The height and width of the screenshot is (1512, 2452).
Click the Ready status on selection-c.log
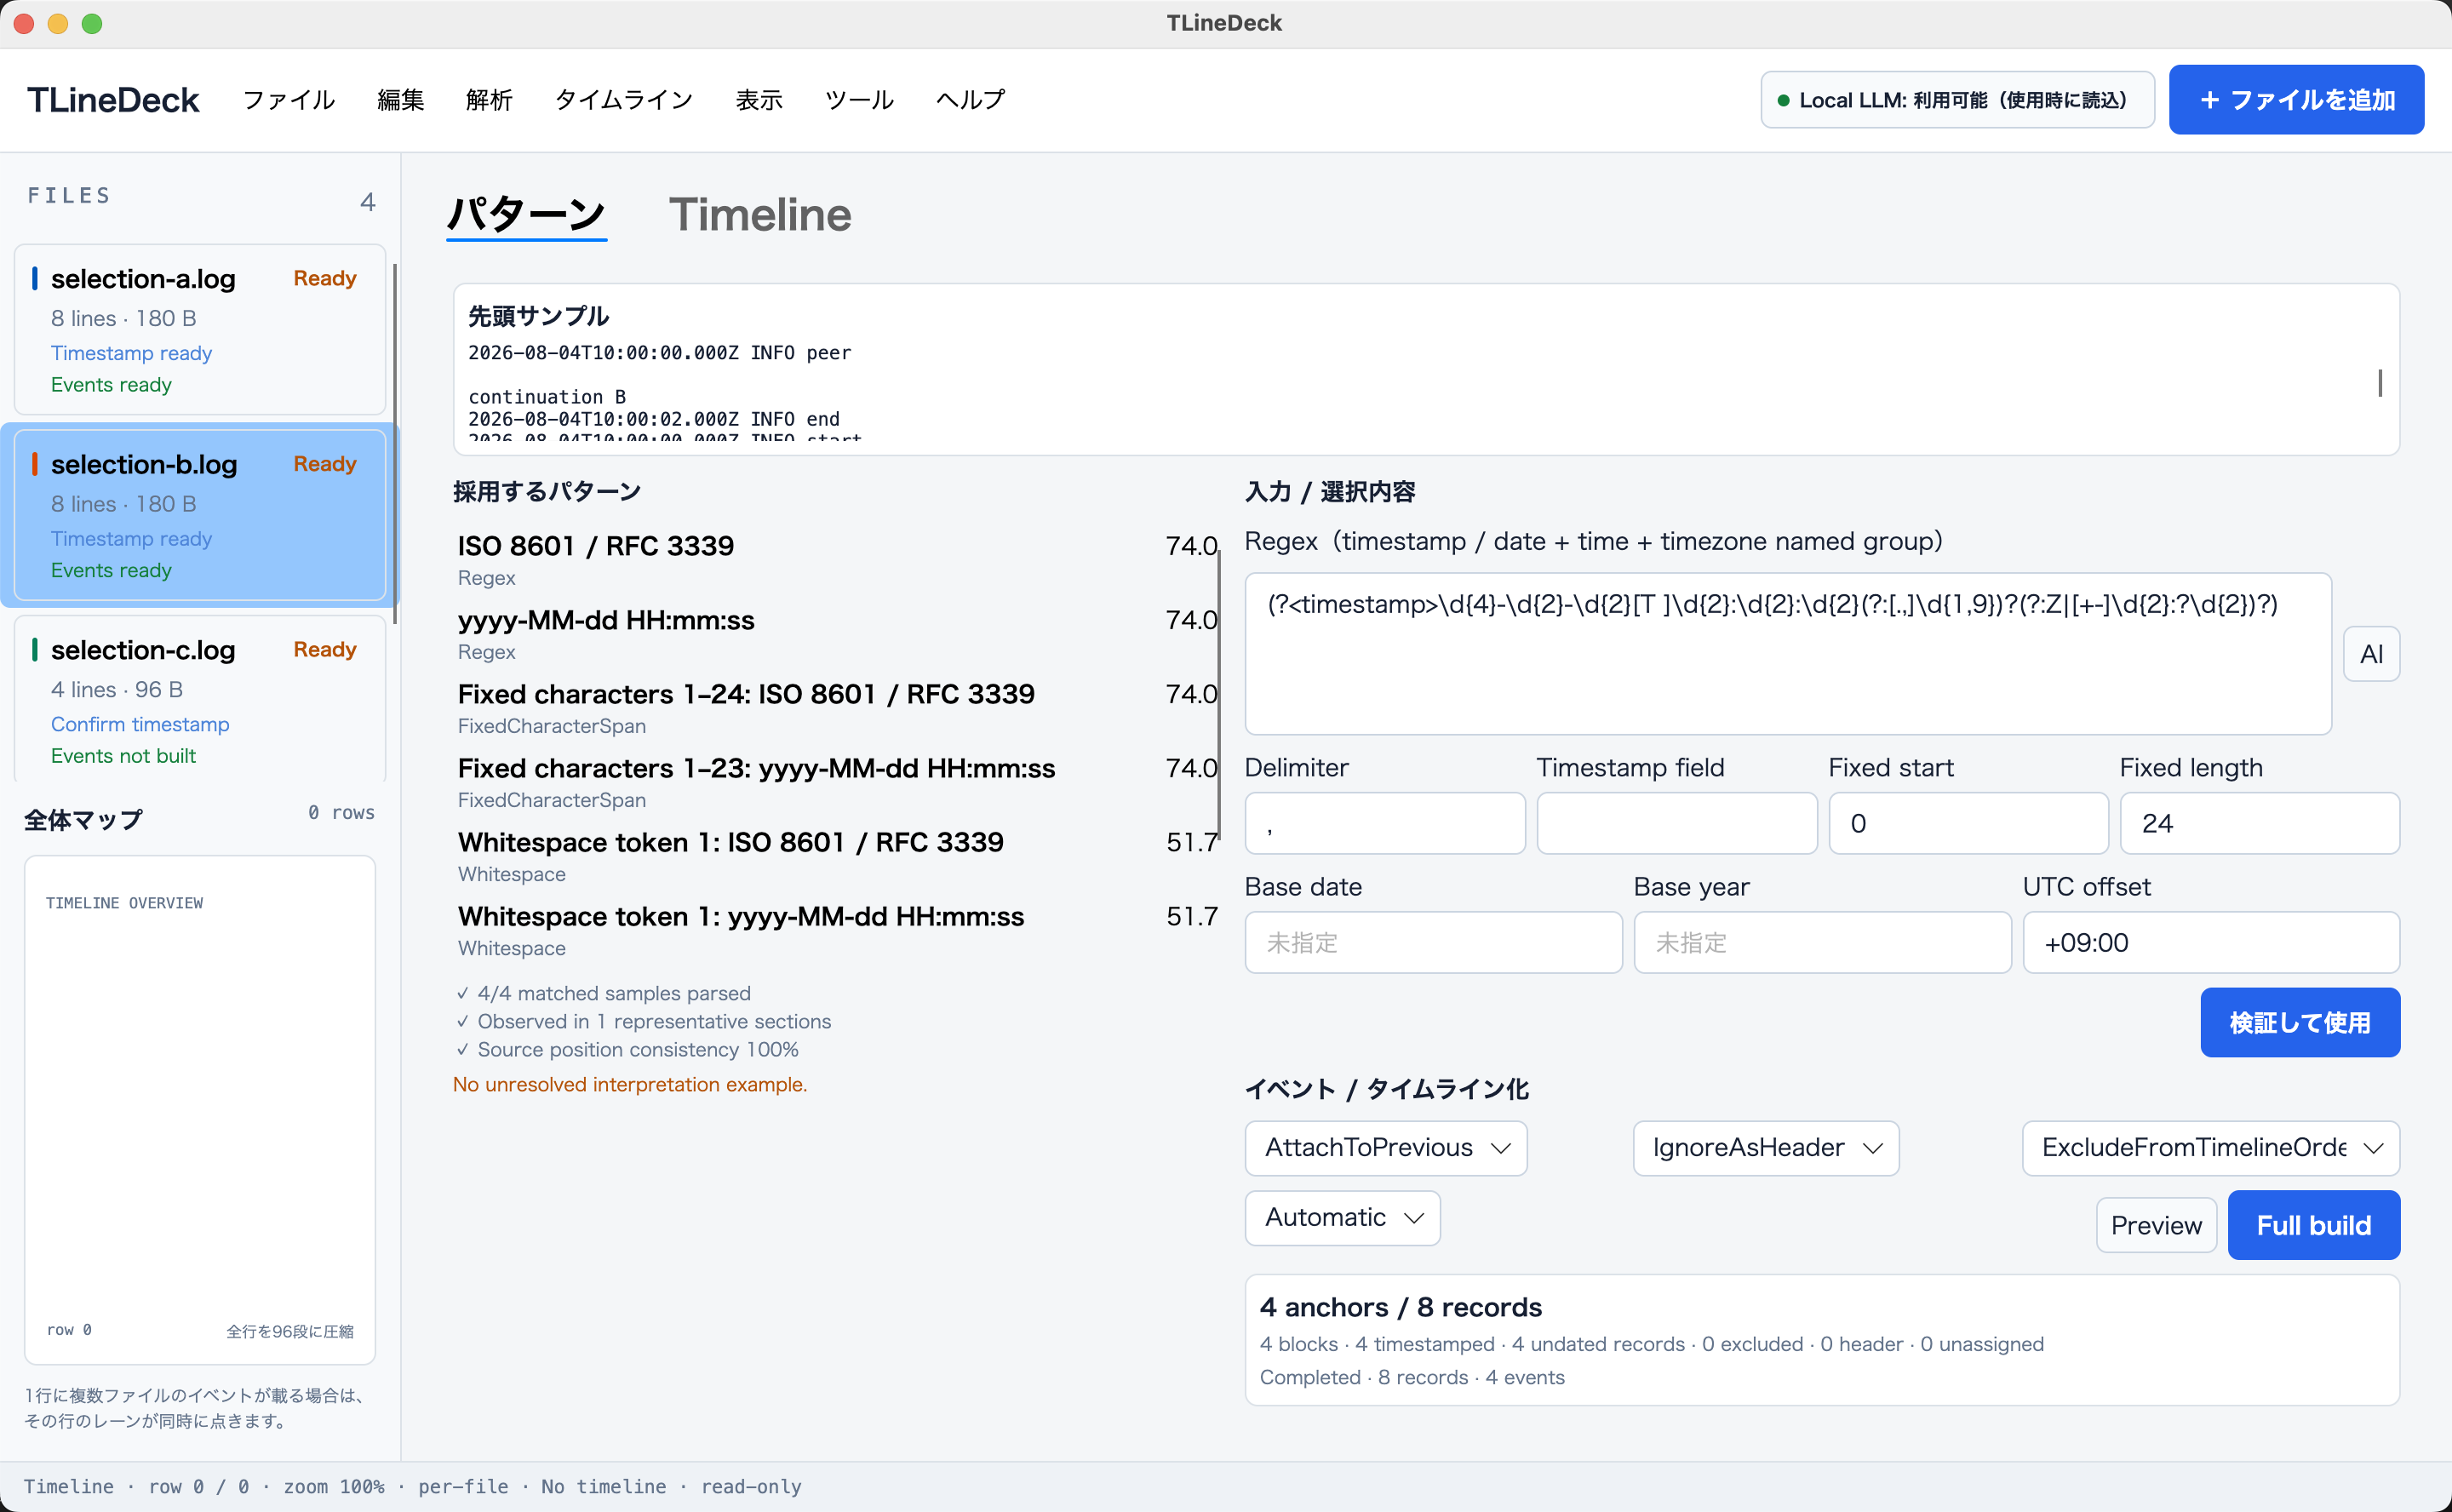[x=325, y=649]
